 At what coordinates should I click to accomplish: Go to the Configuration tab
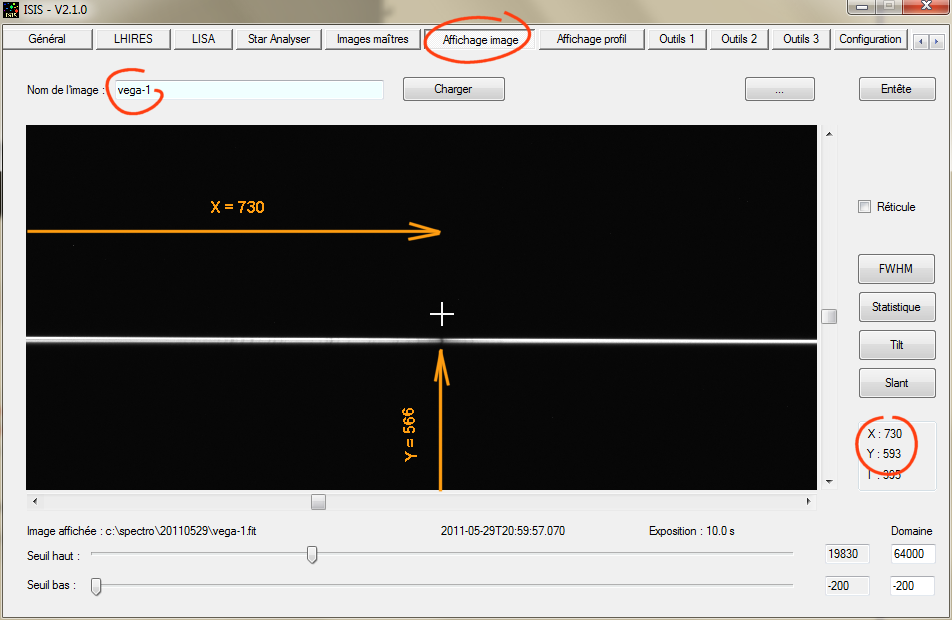(x=870, y=40)
